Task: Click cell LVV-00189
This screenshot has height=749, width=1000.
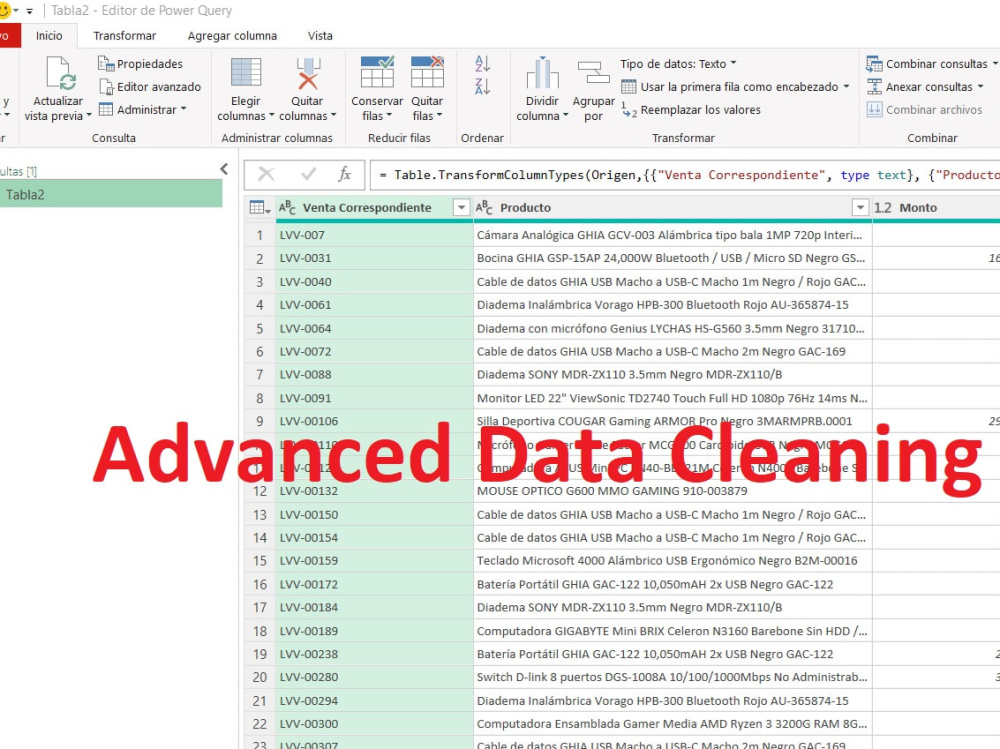Action: tap(374, 630)
